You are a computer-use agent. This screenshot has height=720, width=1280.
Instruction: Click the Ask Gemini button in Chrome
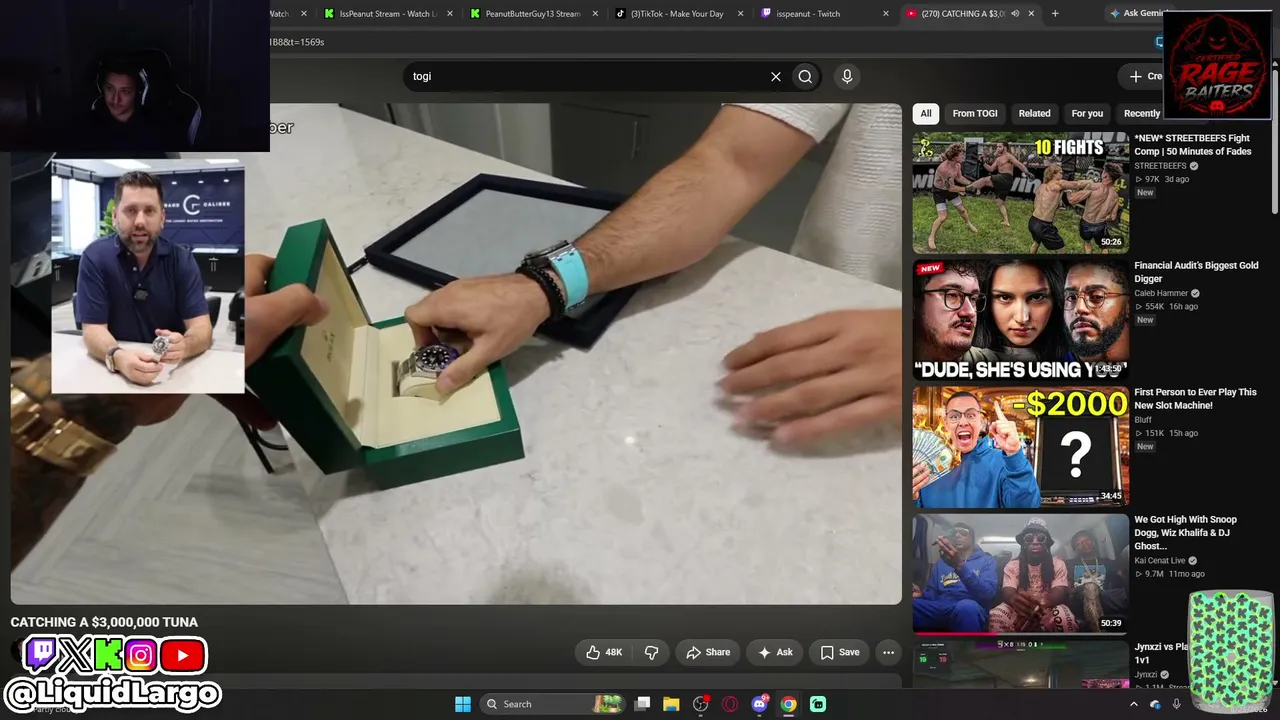point(1132,13)
